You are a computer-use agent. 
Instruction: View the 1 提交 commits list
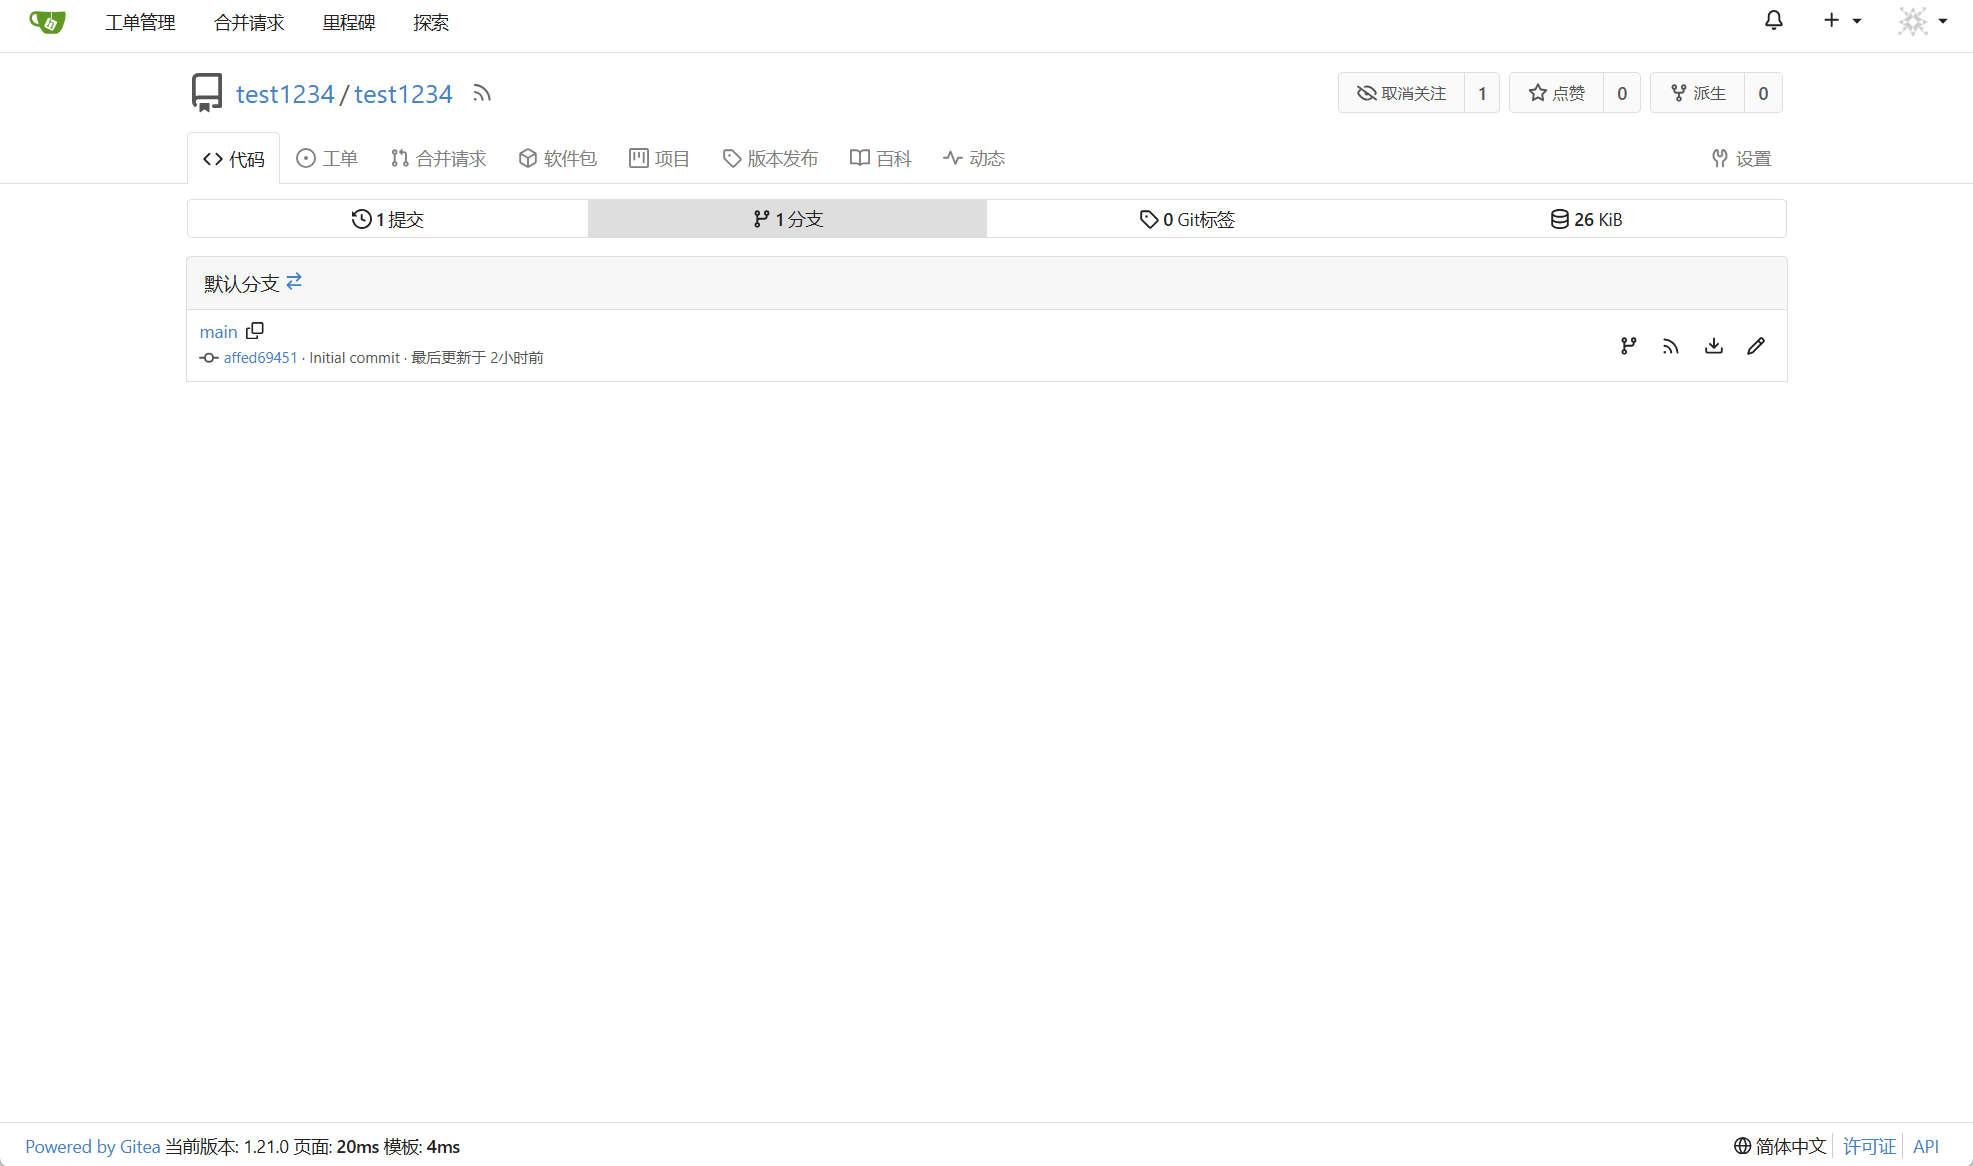point(387,219)
